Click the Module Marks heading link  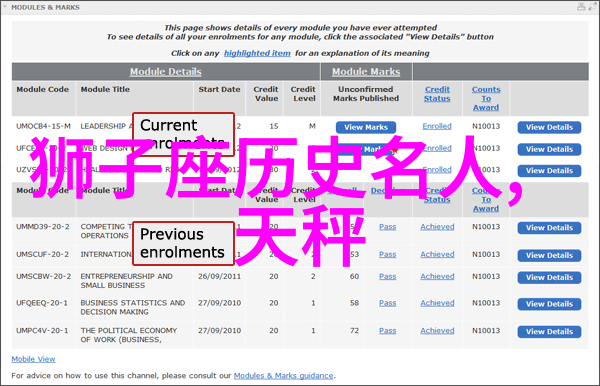[366, 72]
